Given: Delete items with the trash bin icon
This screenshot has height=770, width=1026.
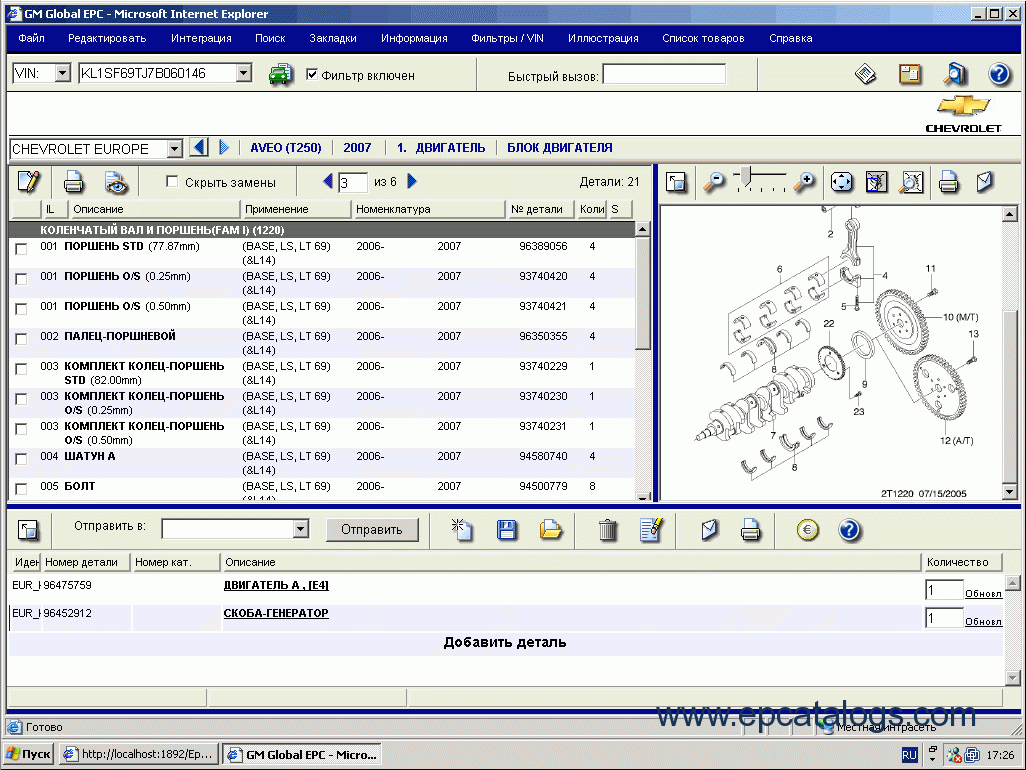Looking at the screenshot, I should [x=608, y=530].
